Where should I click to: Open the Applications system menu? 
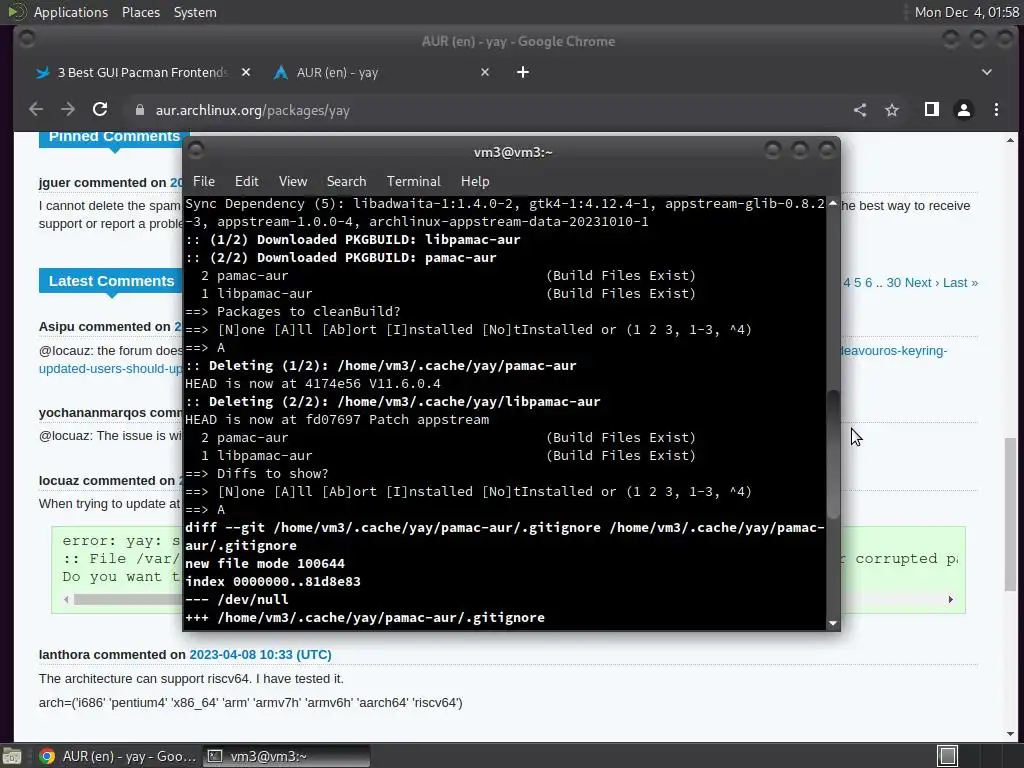pos(71,12)
